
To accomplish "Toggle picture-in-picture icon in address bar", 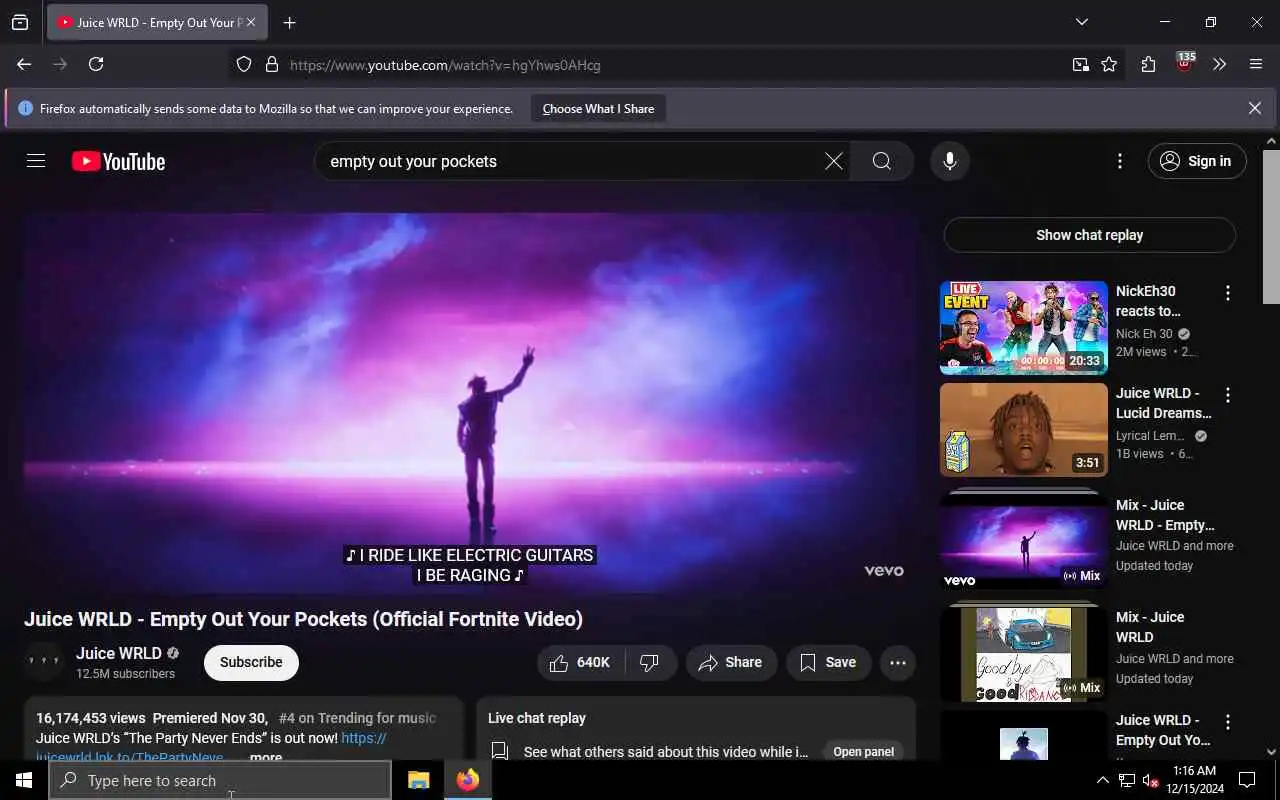I will [x=1081, y=64].
